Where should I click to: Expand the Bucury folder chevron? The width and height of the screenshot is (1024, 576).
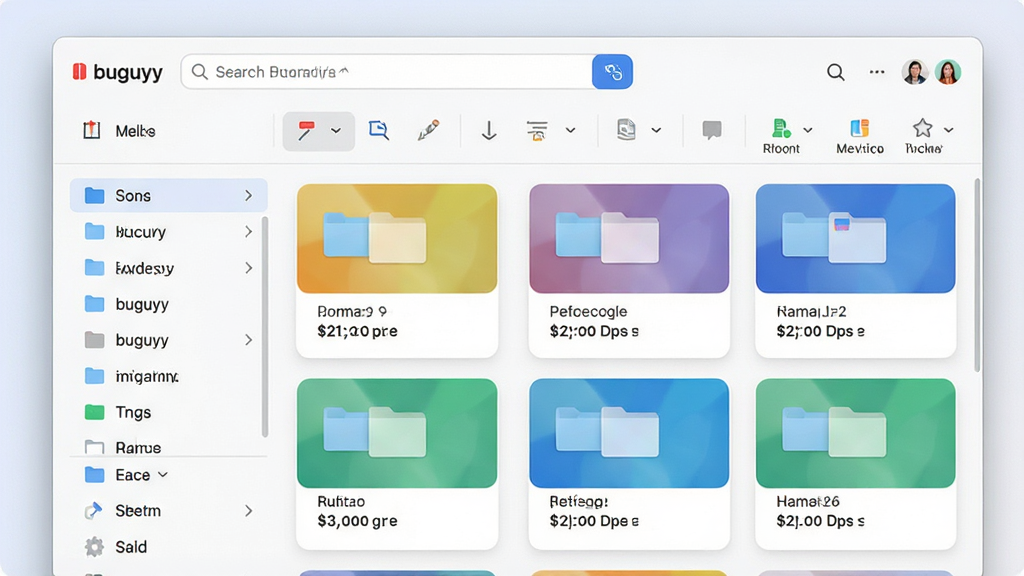pyautogui.click(x=248, y=232)
